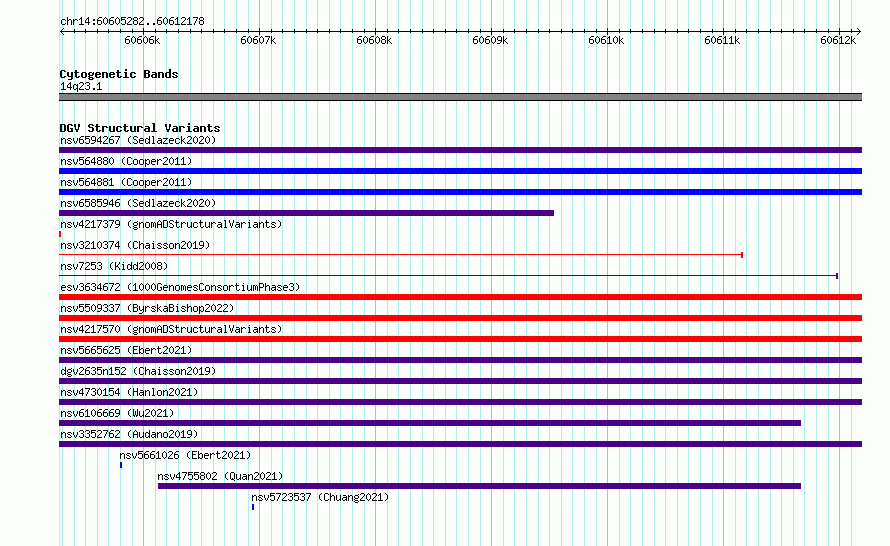Open nsv4217570 (gnomADStructuralVariants) label
This screenshot has height=546, width=890.
[171, 329]
